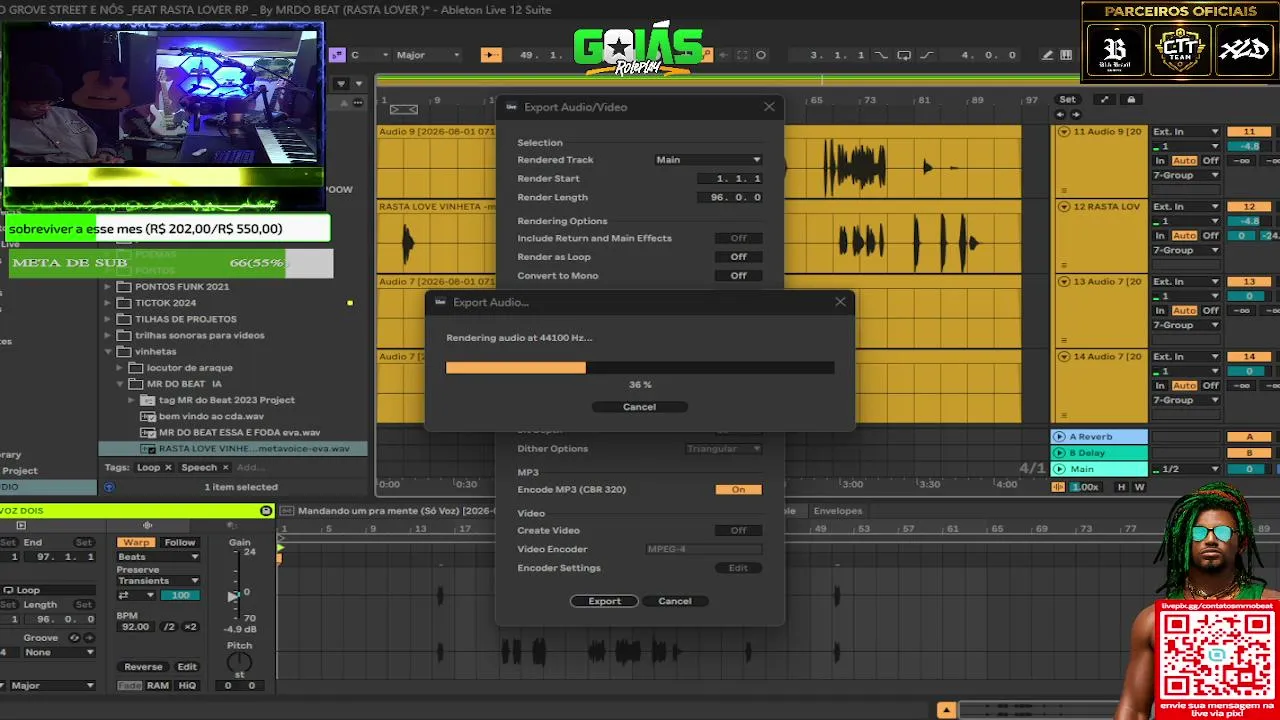Open the Dither Options dropdown
Viewport: 1280px width, 720px height.
click(723, 449)
